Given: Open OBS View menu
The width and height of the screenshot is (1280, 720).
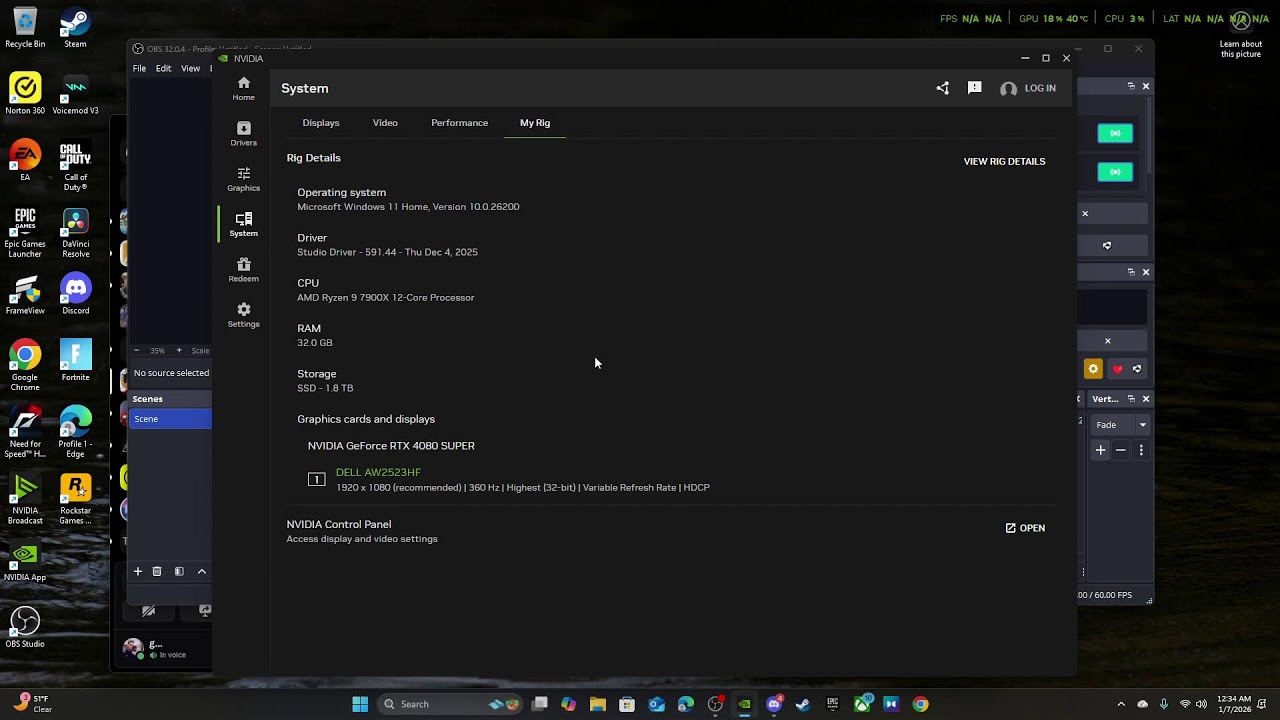Looking at the screenshot, I should tap(190, 69).
